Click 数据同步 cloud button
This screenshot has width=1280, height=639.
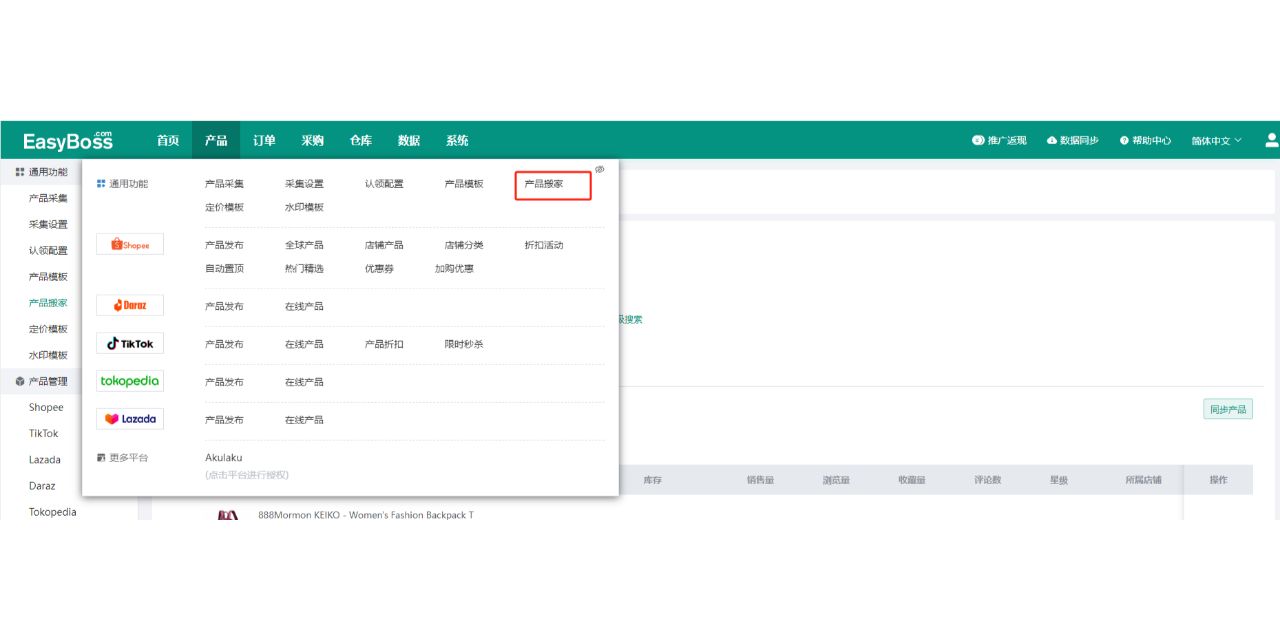click(1072, 141)
